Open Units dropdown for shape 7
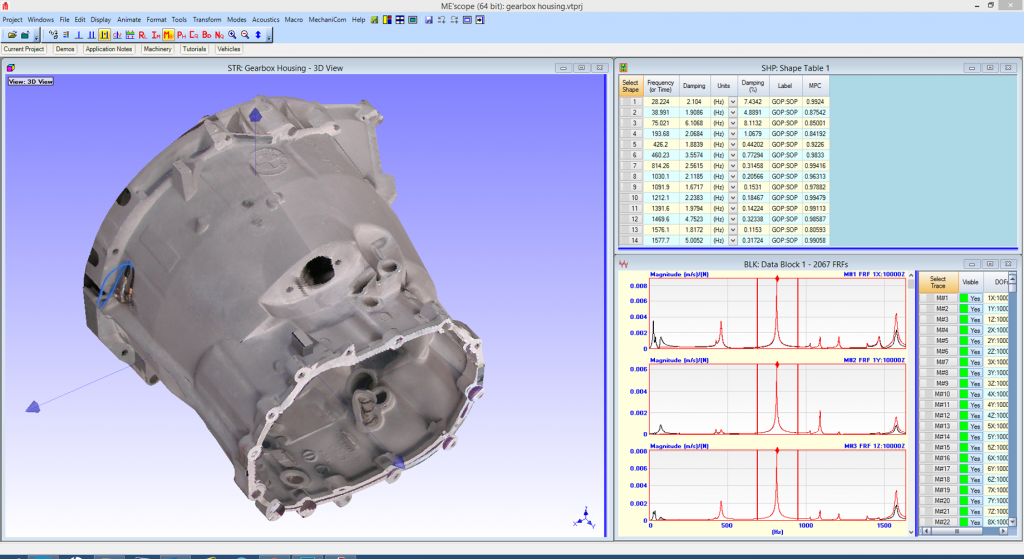The height and width of the screenshot is (559, 1024). pos(732,165)
